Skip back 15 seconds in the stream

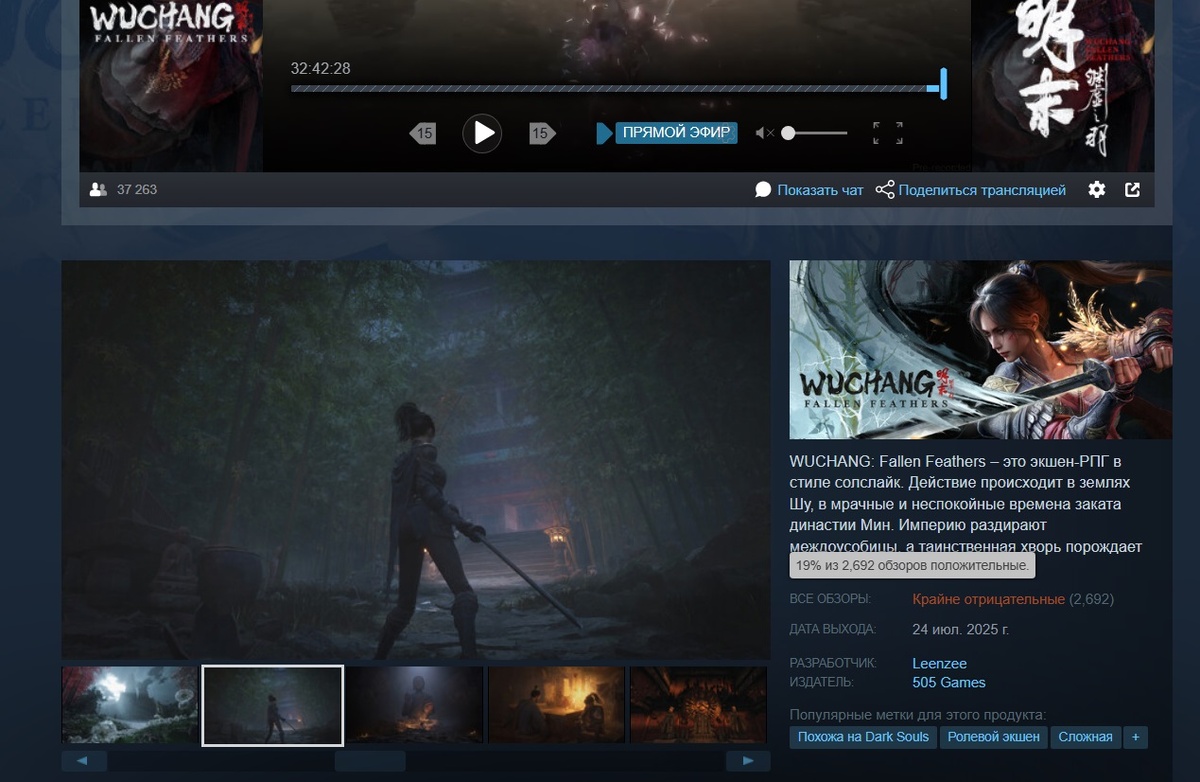click(424, 133)
